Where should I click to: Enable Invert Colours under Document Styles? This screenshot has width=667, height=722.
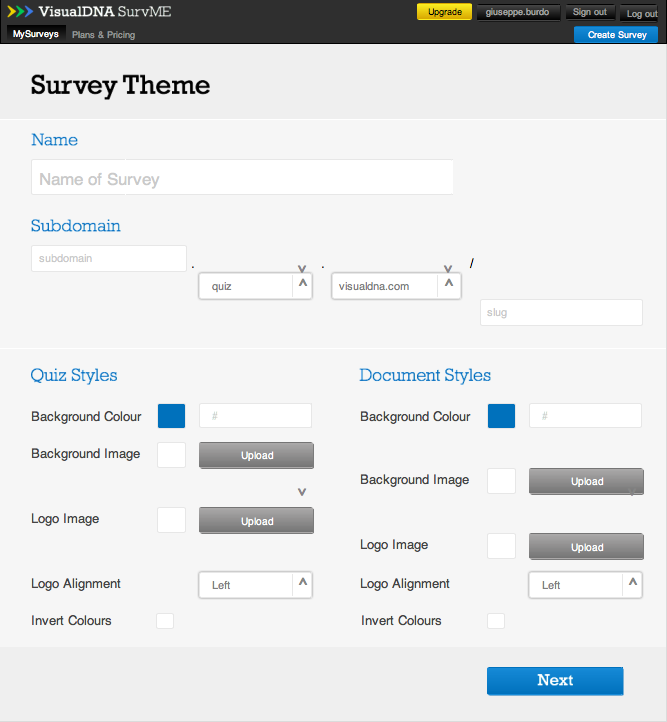point(495,621)
